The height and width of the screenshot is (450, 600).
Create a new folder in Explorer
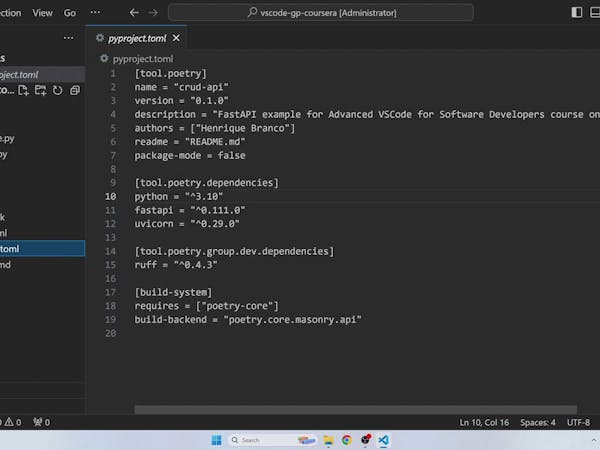pyautogui.click(x=40, y=90)
